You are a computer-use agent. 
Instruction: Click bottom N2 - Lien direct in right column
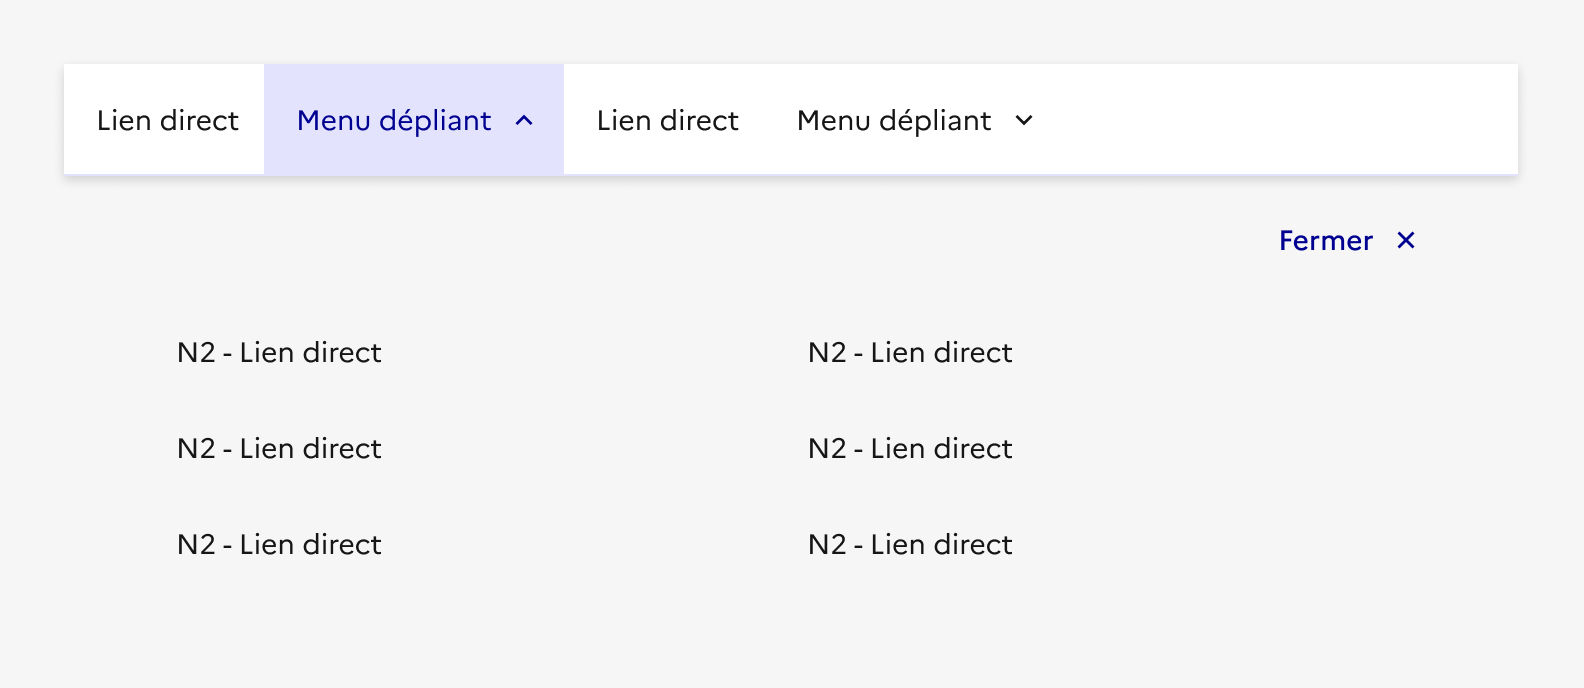click(910, 545)
